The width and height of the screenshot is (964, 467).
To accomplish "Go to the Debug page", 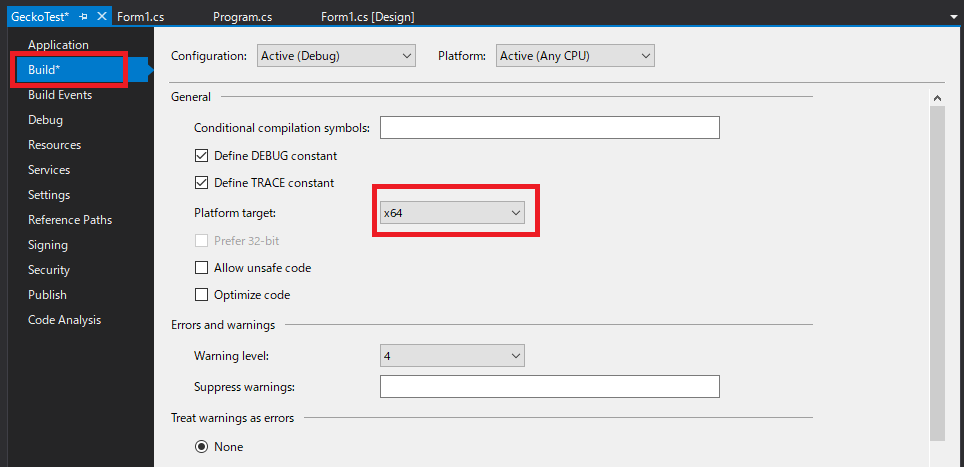I will (x=45, y=120).
